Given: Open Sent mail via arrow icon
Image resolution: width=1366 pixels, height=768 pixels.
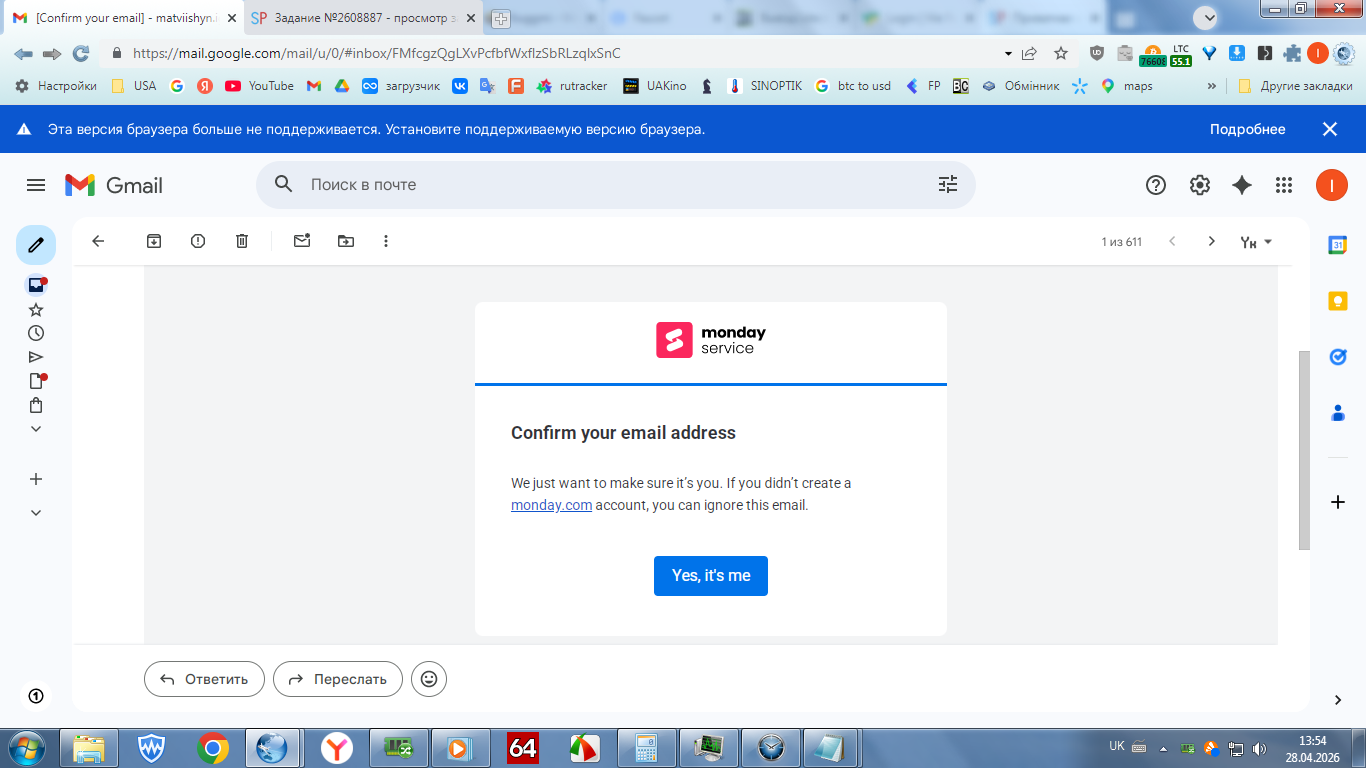Looking at the screenshot, I should pos(36,357).
